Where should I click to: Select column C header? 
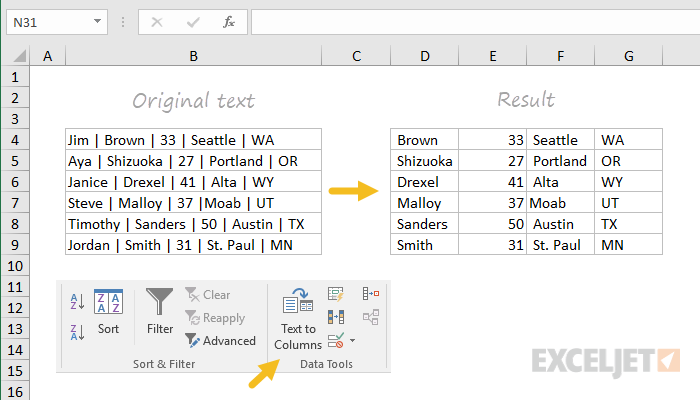pyautogui.click(x=356, y=56)
